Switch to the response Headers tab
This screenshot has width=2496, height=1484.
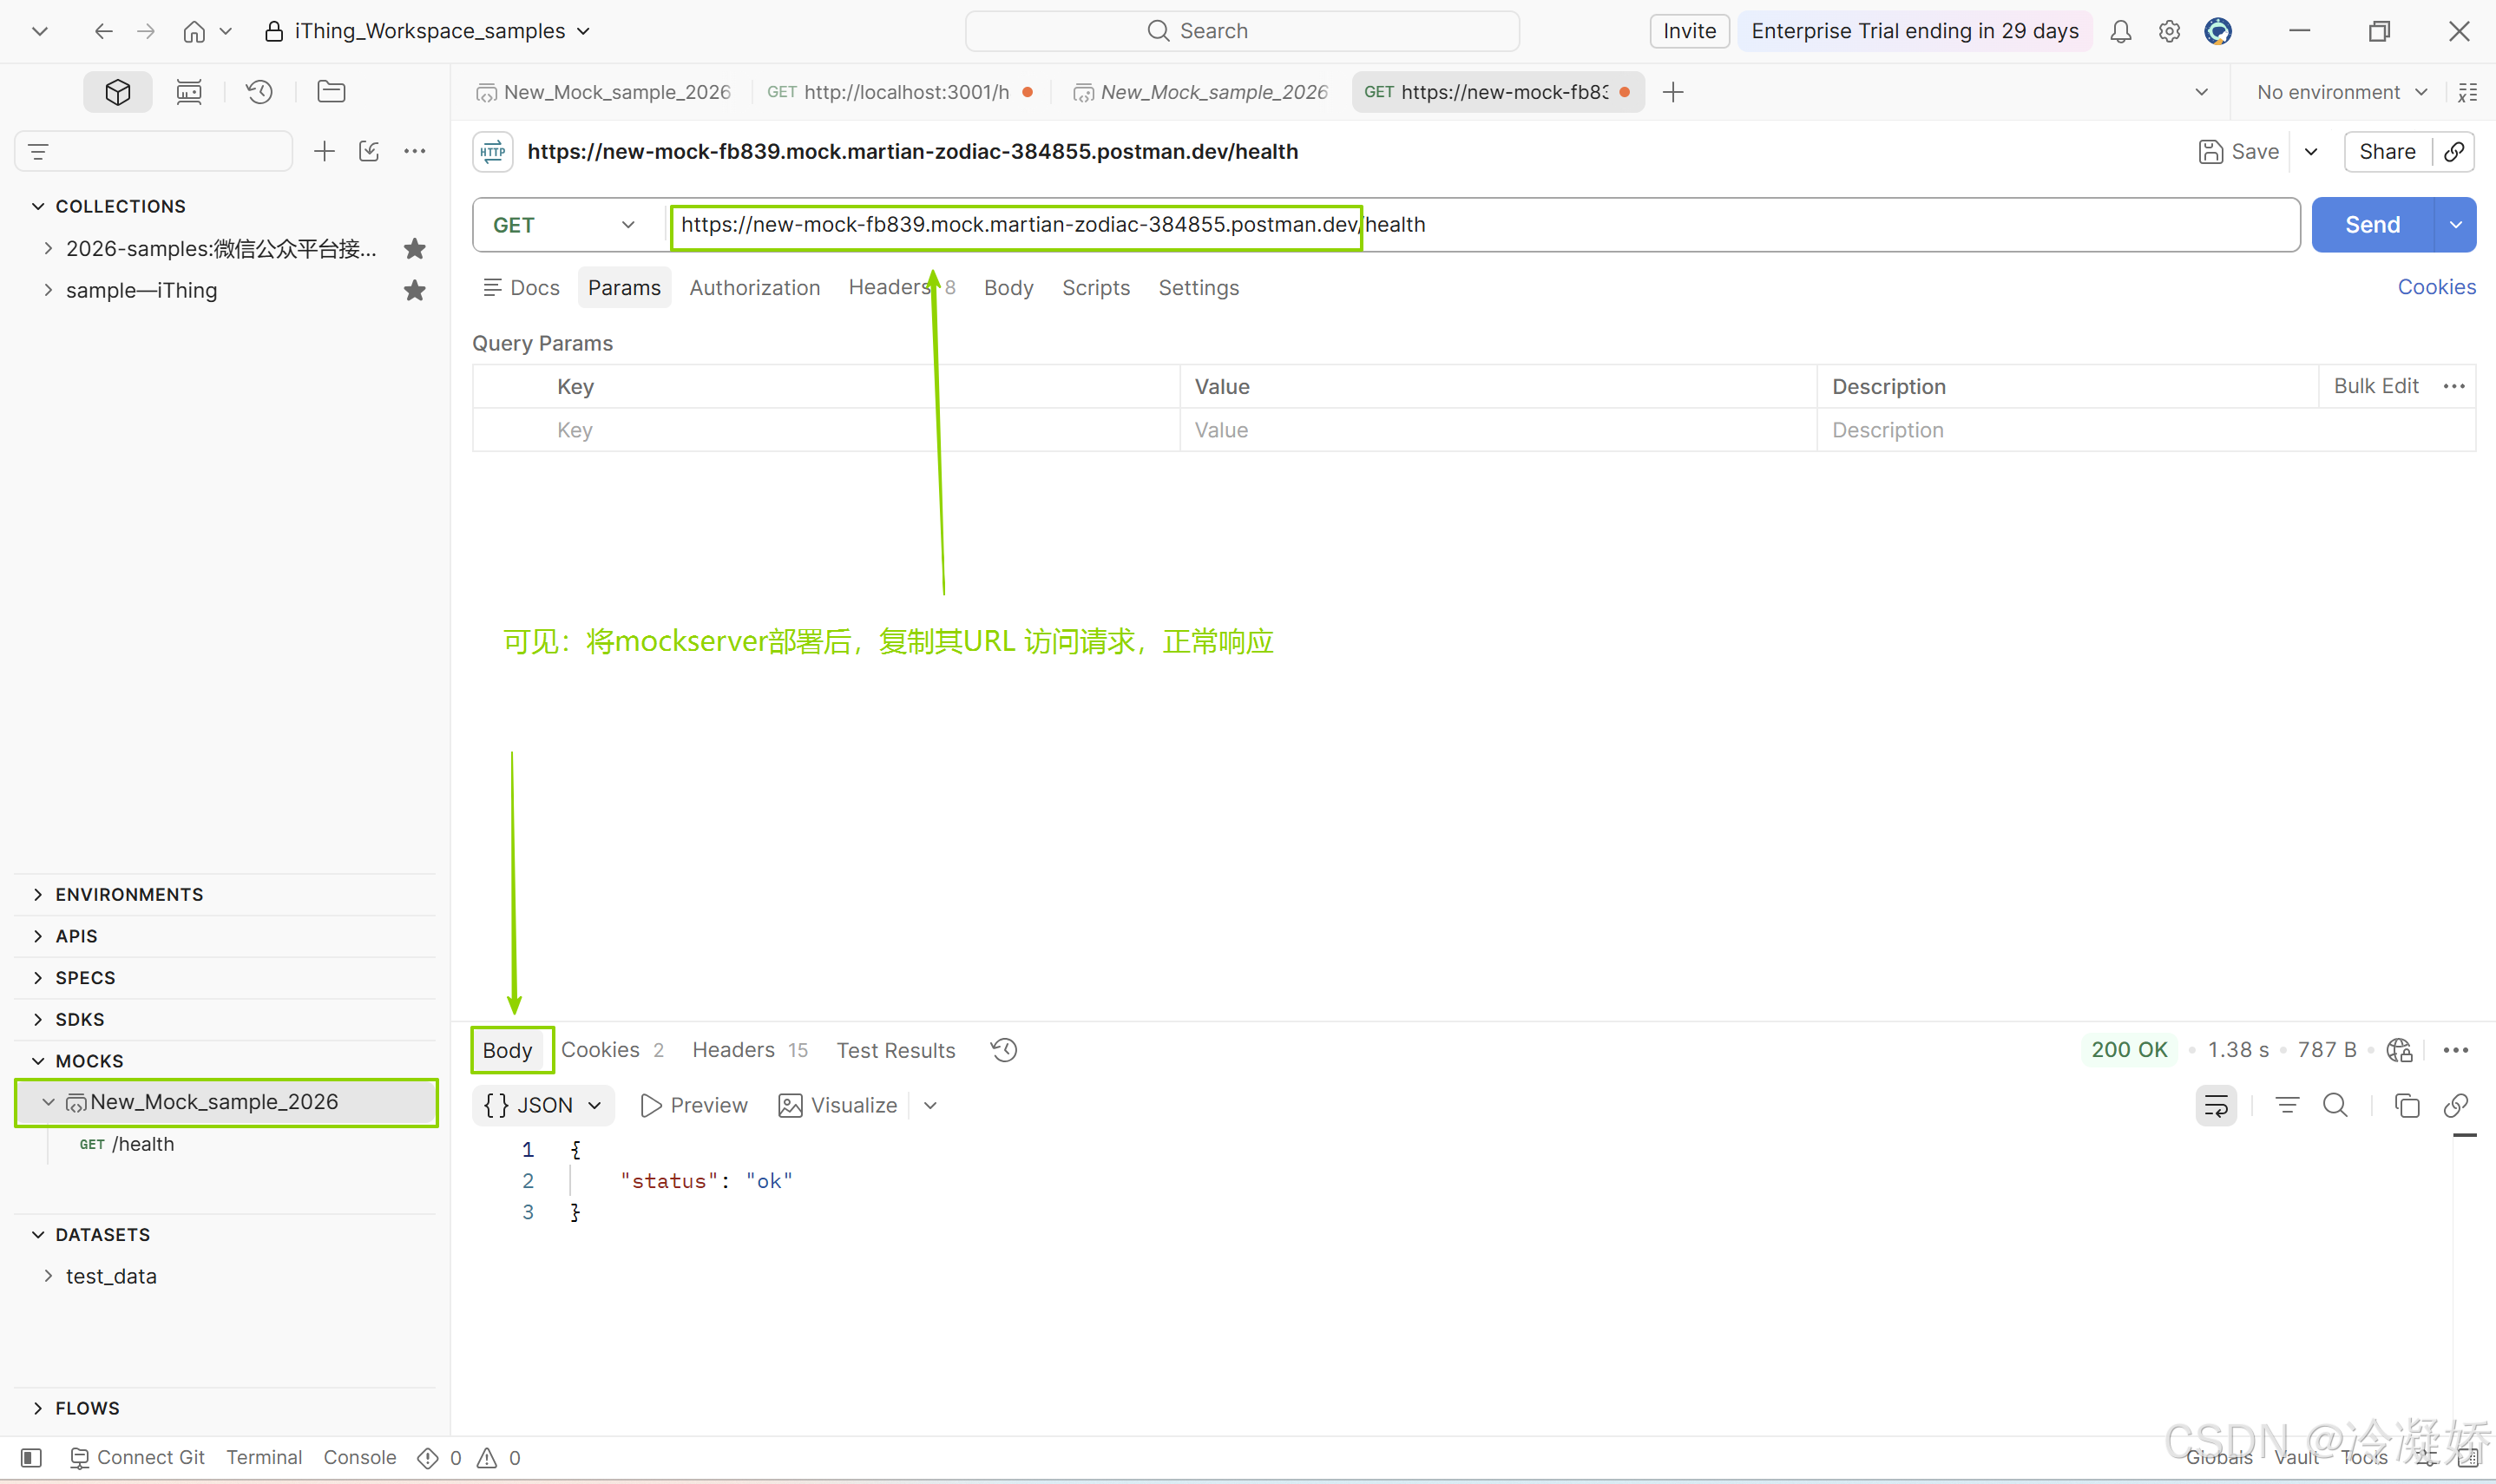pos(750,1050)
